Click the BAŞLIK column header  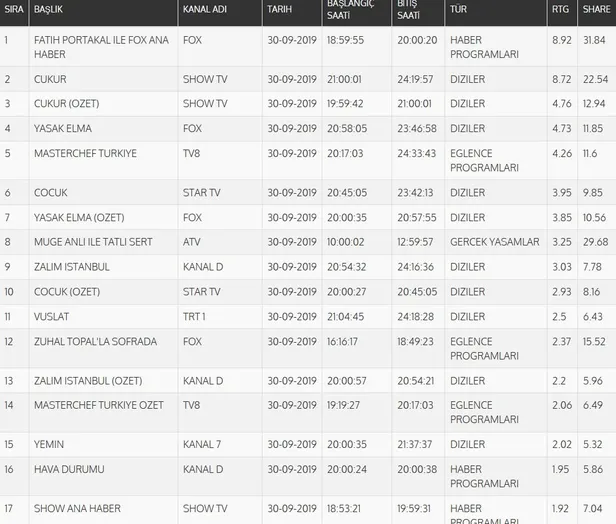tap(48, 9)
